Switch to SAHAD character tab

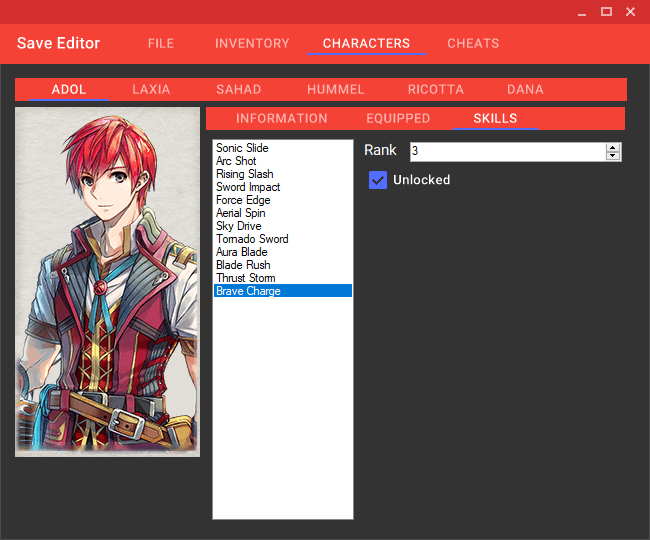(239, 90)
